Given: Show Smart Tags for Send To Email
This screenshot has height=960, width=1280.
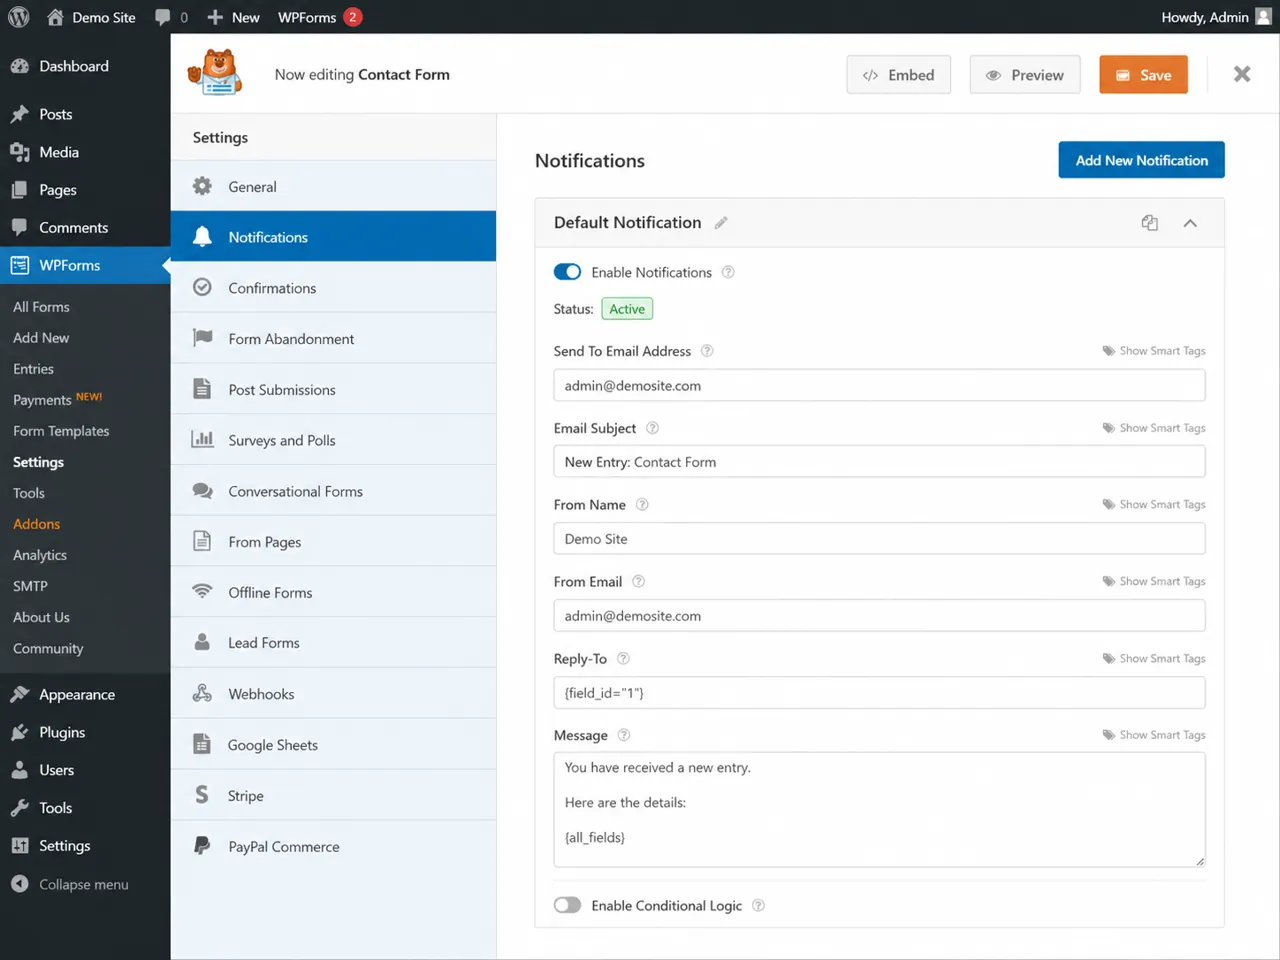Looking at the screenshot, I should (1154, 351).
